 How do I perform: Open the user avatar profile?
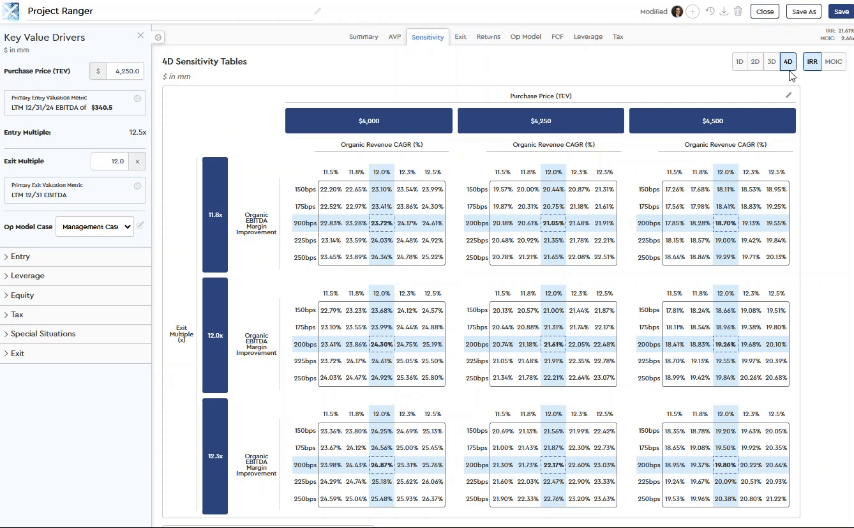[677, 11]
